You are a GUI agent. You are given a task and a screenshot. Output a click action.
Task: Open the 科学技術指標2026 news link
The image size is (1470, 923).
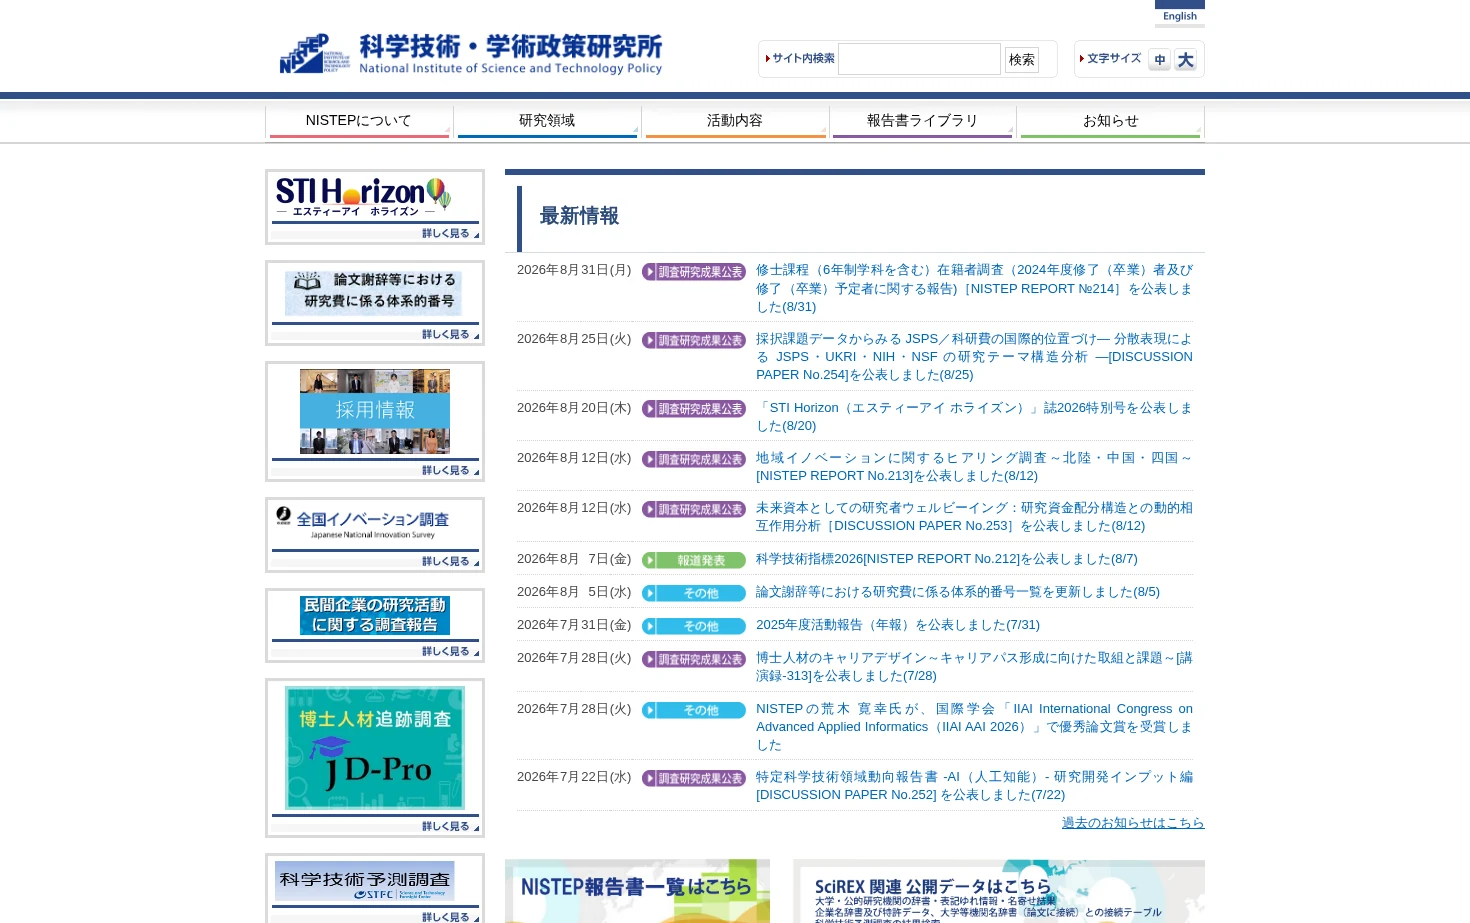pos(947,559)
